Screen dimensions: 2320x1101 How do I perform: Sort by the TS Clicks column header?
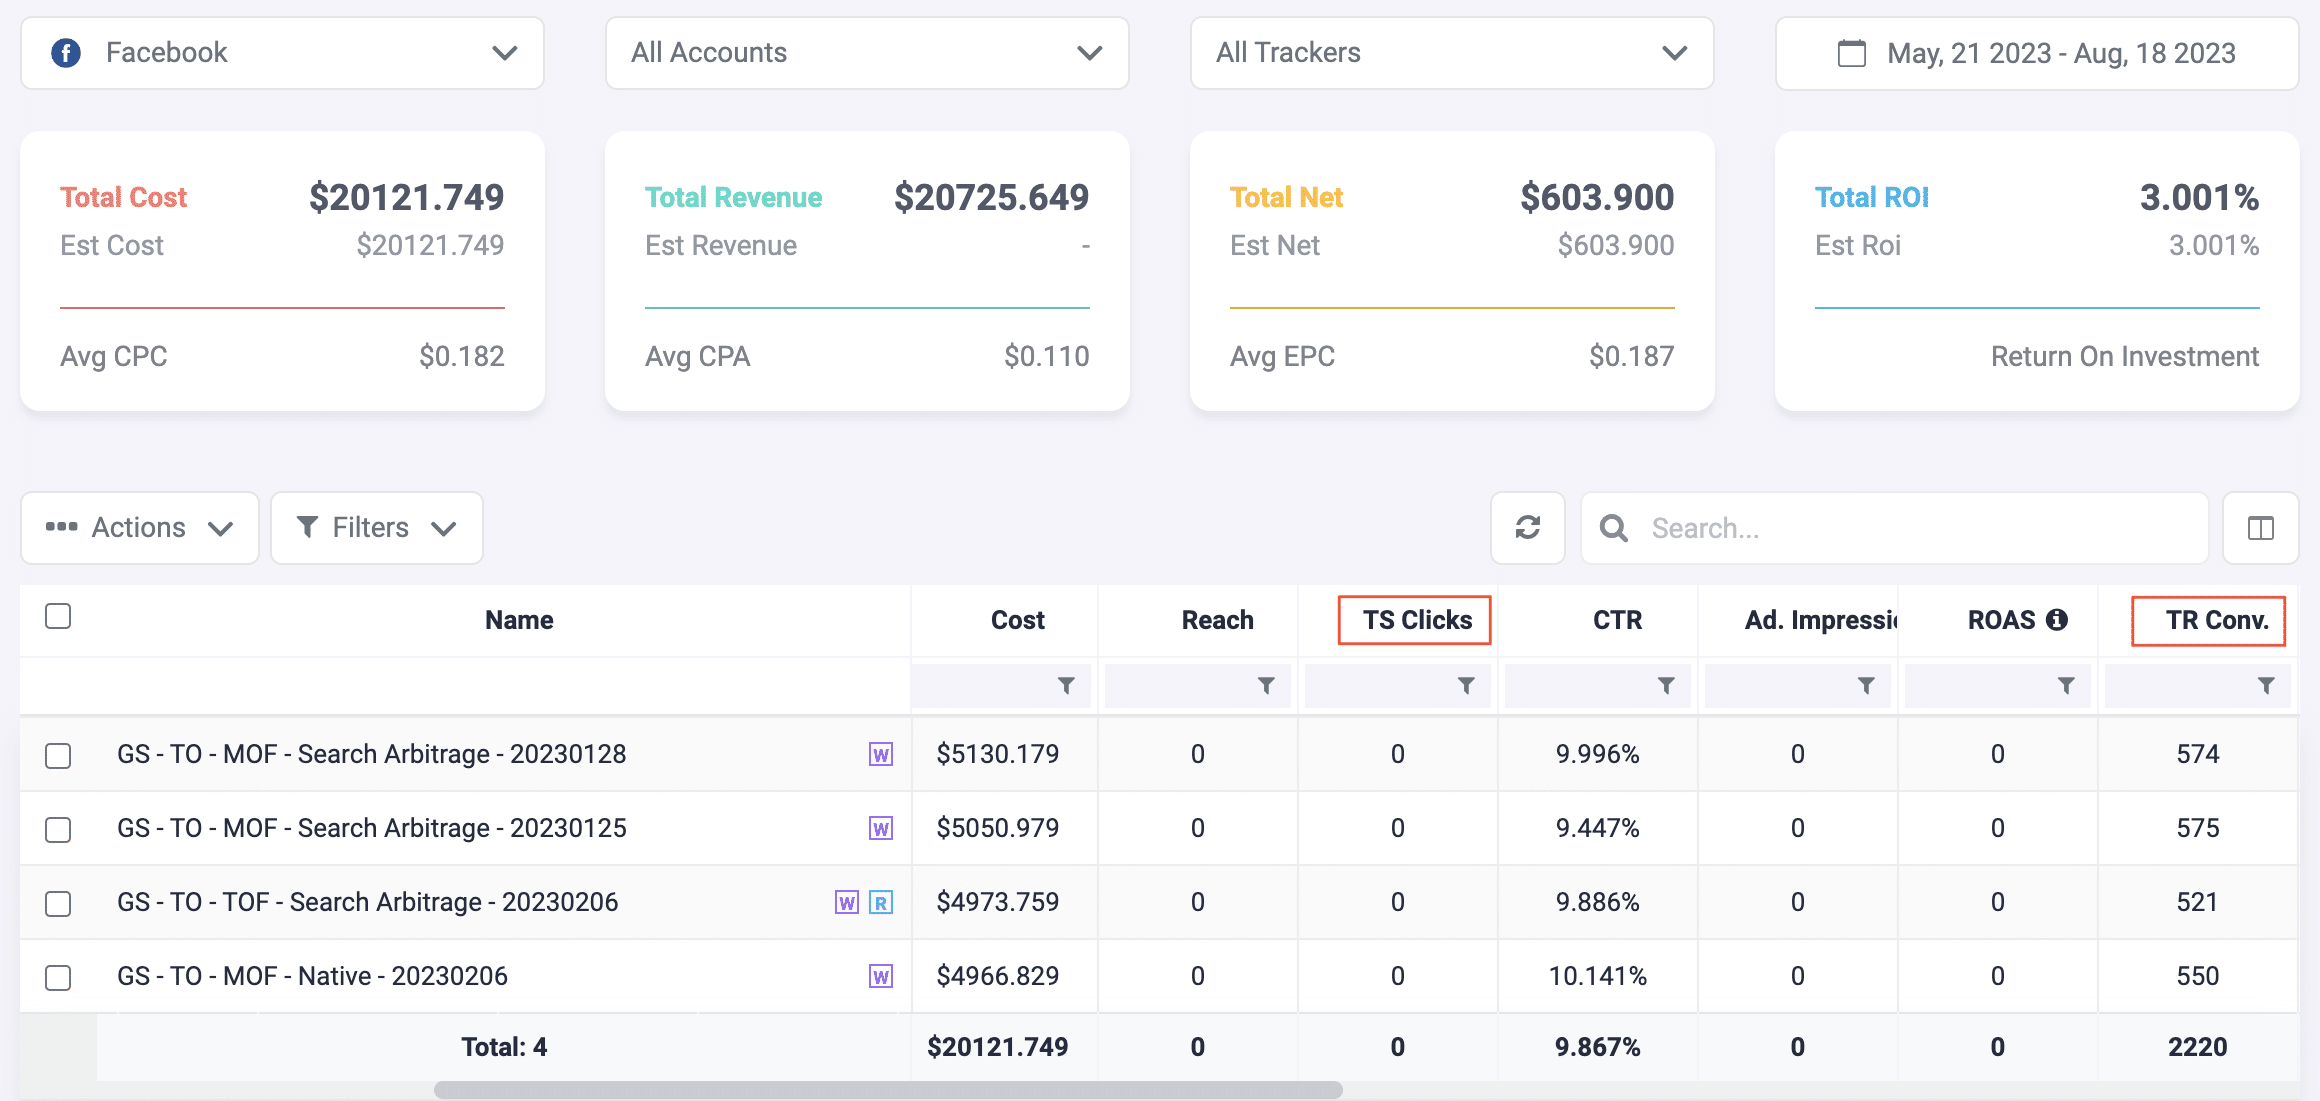point(1416,620)
